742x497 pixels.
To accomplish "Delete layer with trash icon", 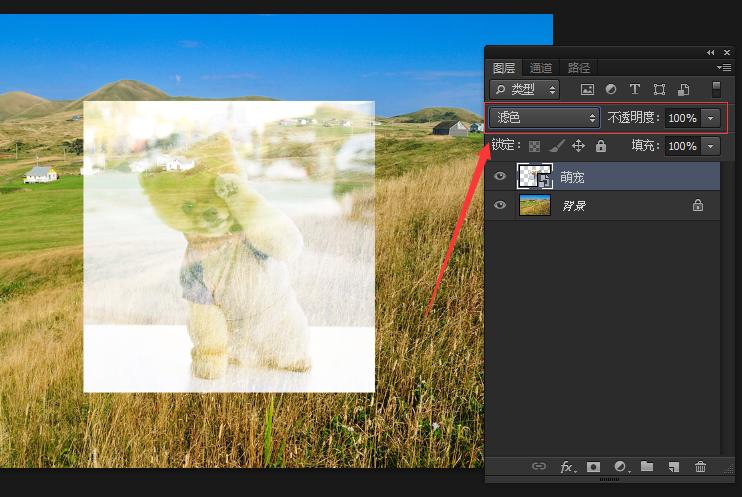I will [x=700, y=467].
